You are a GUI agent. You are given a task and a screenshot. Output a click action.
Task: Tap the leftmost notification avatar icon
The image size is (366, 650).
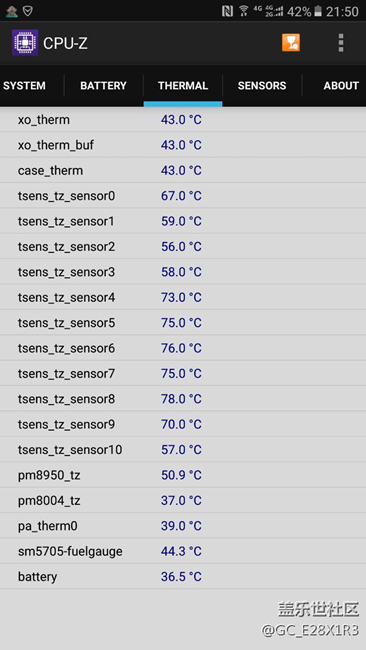(x=11, y=12)
